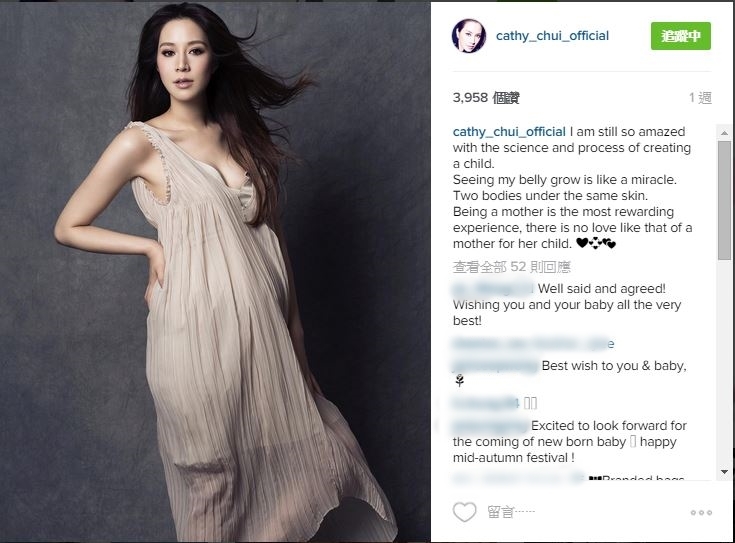Open the three-dots more options menu
Screen dimensions: 735x543
[x=701, y=513]
